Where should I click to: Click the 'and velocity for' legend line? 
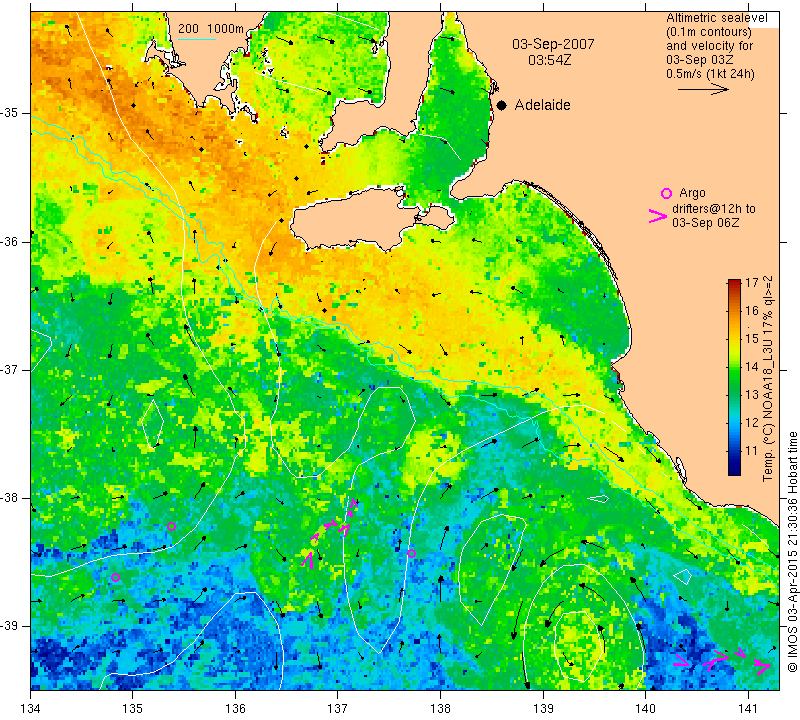point(710,45)
